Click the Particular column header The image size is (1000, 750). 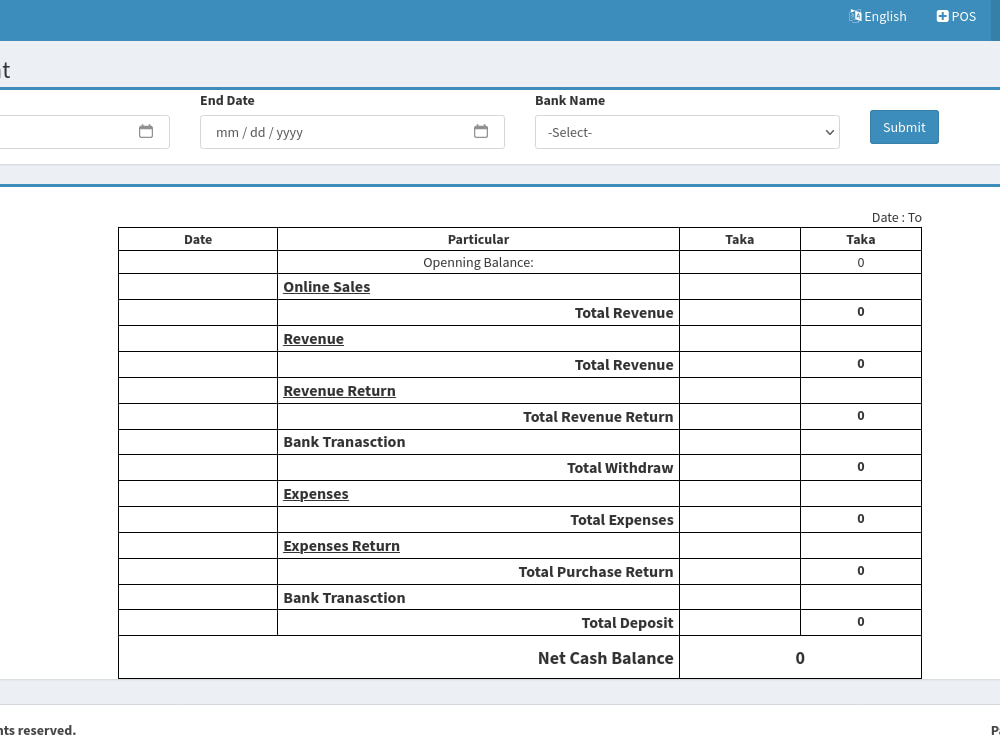[x=478, y=239]
